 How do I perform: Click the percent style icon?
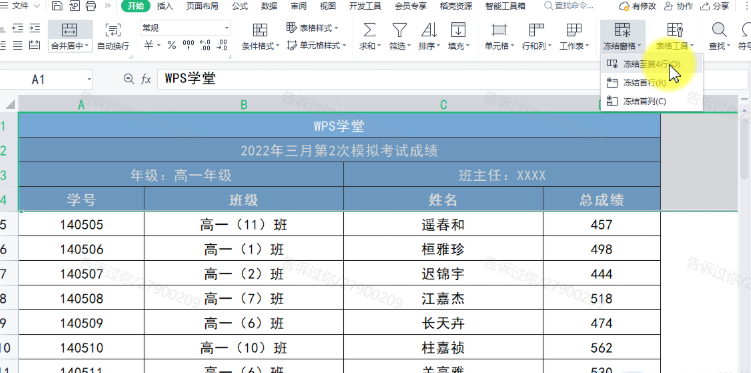[172, 45]
